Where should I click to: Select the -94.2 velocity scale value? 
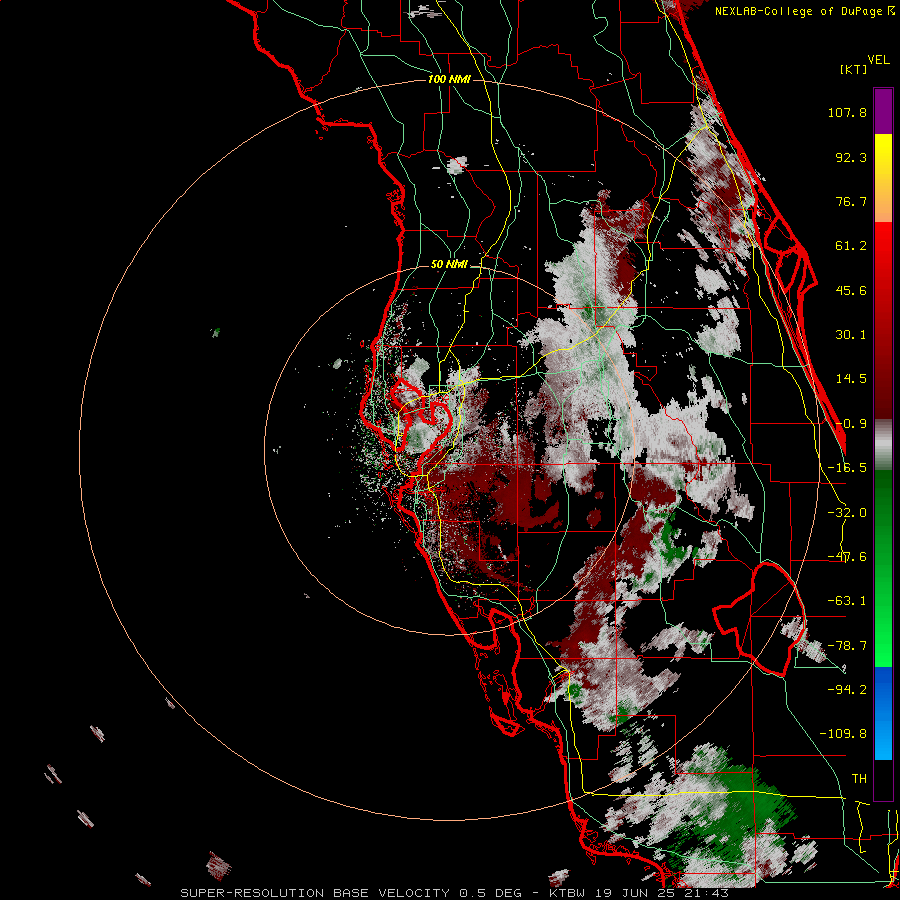[847, 689]
